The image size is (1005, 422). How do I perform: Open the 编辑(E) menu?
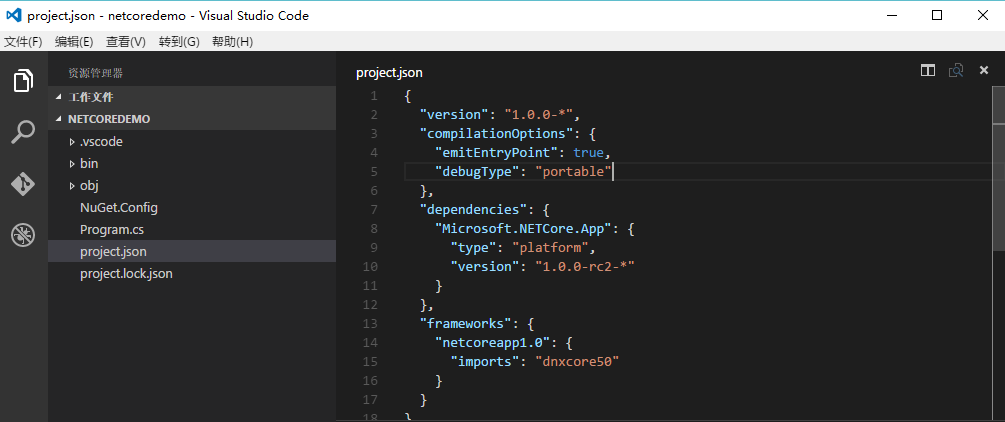coord(74,42)
